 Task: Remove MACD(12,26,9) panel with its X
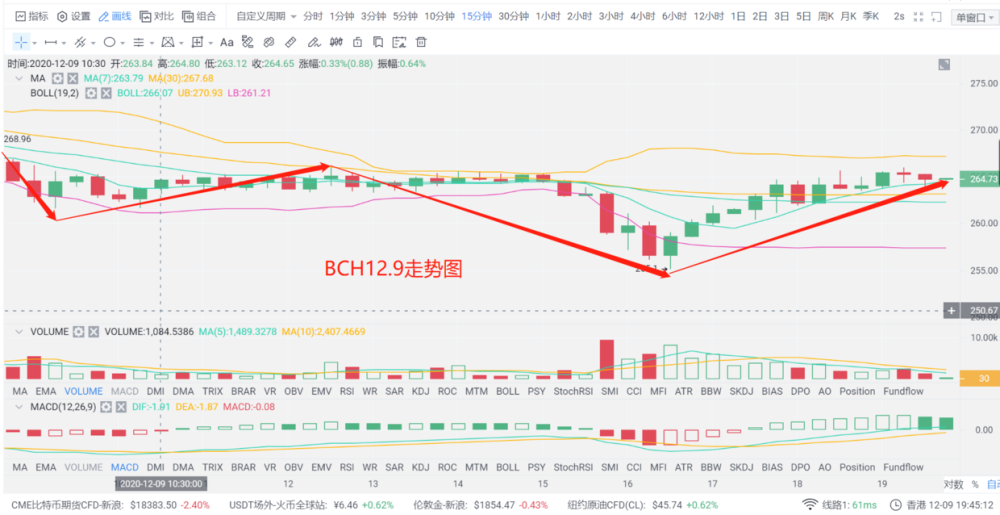pos(122,406)
